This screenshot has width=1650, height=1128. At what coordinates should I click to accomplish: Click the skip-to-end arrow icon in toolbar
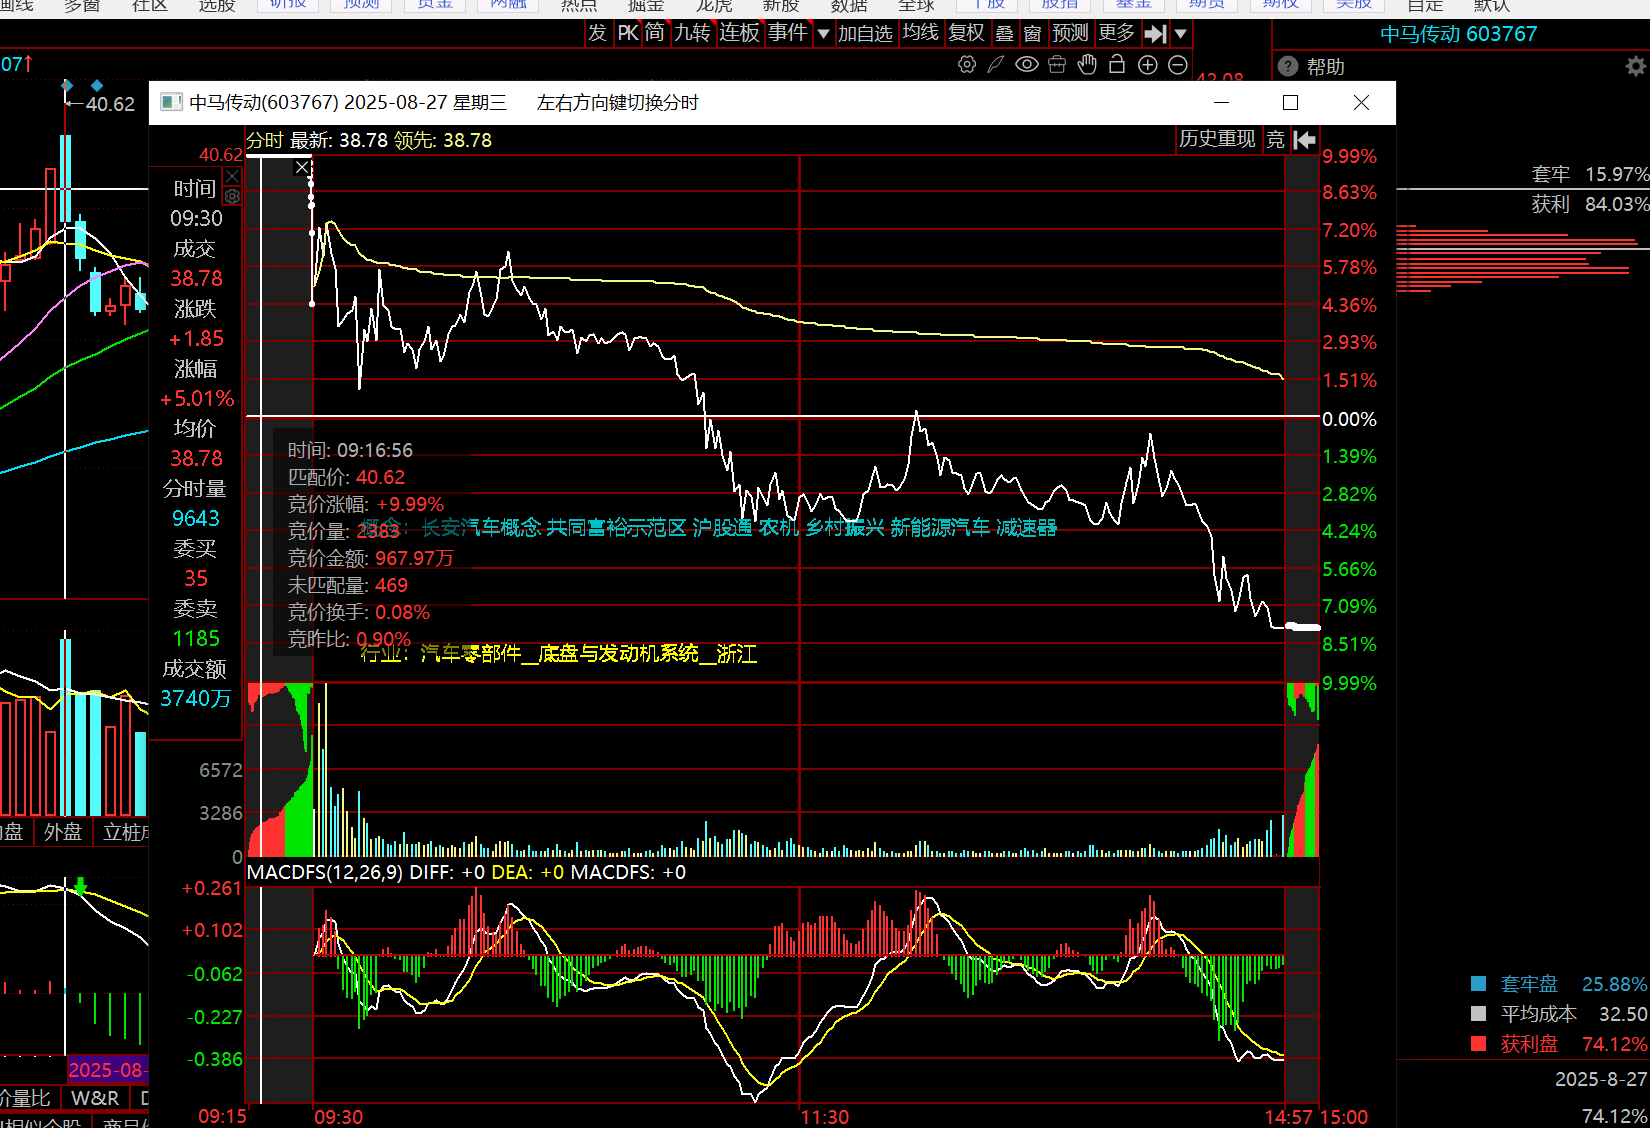click(x=1155, y=34)
